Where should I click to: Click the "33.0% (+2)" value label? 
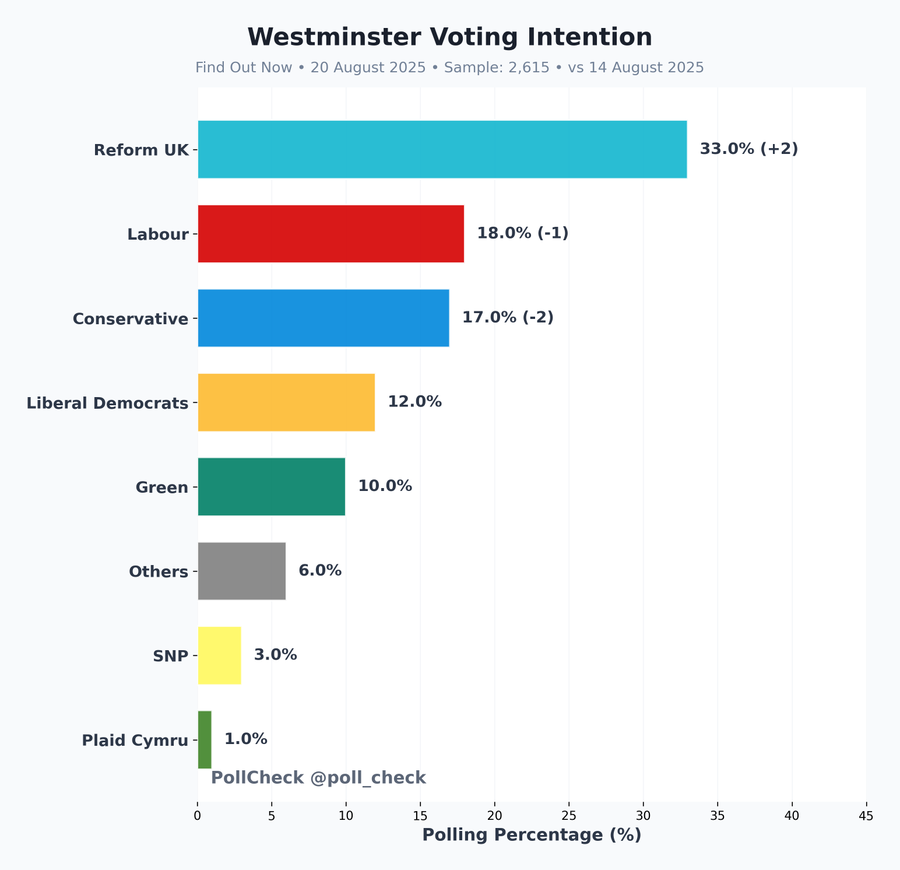coord(748,149)
